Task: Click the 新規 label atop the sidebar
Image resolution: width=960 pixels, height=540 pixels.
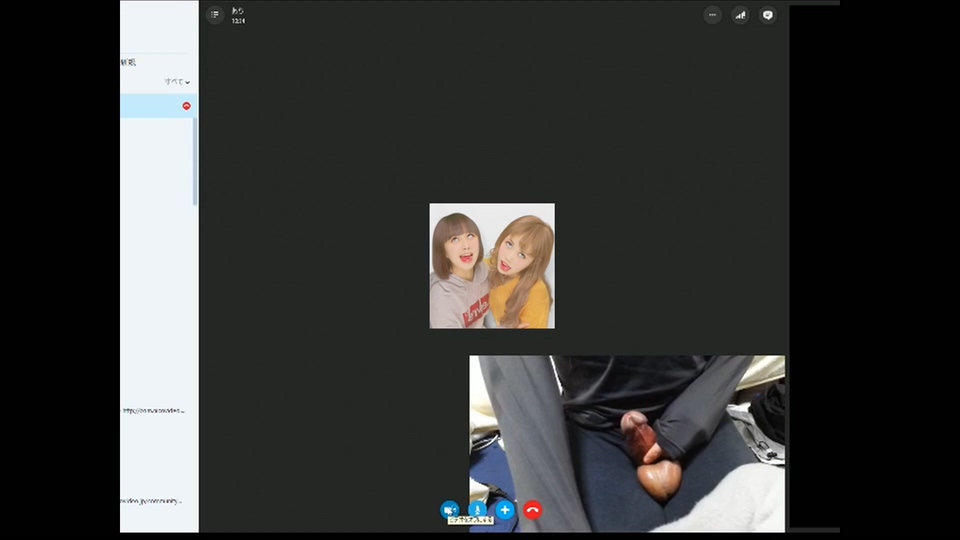Action: [128, 62]
